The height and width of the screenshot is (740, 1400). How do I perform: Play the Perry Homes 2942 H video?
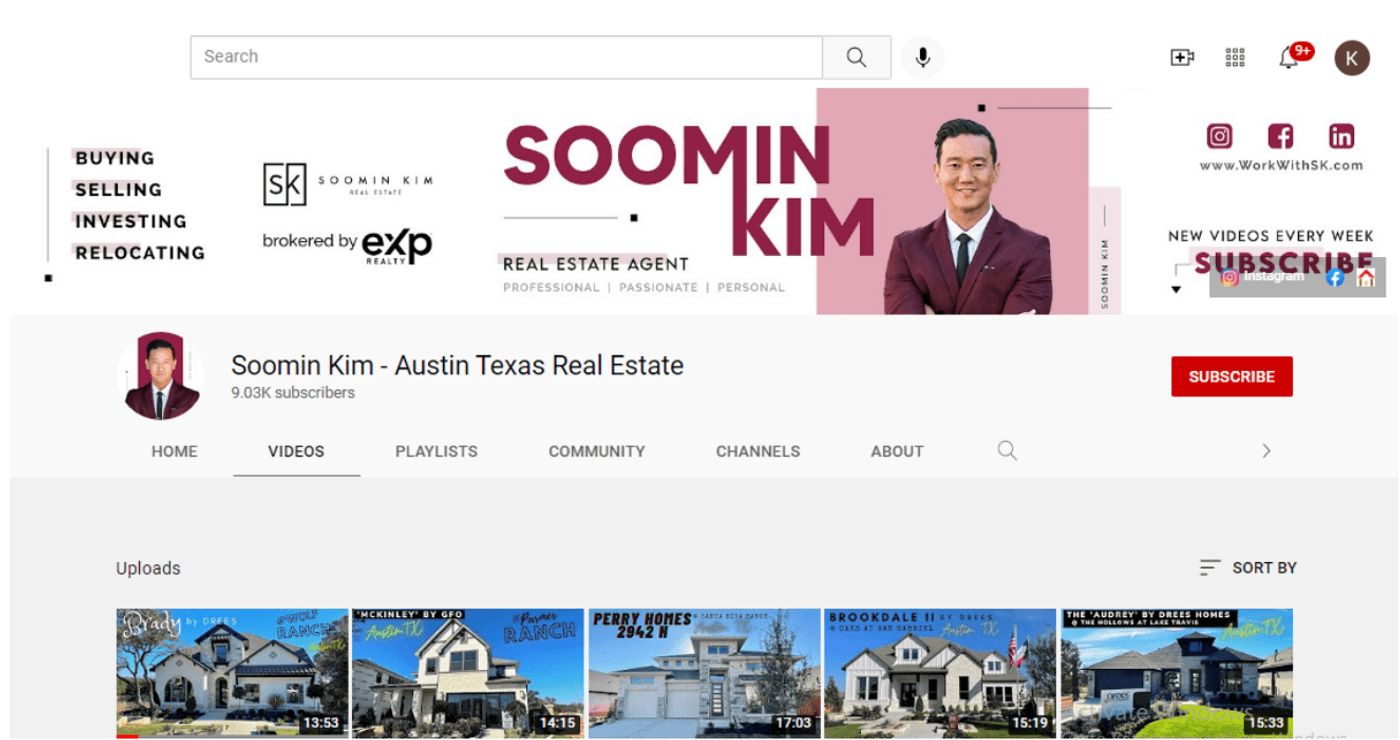704,674
